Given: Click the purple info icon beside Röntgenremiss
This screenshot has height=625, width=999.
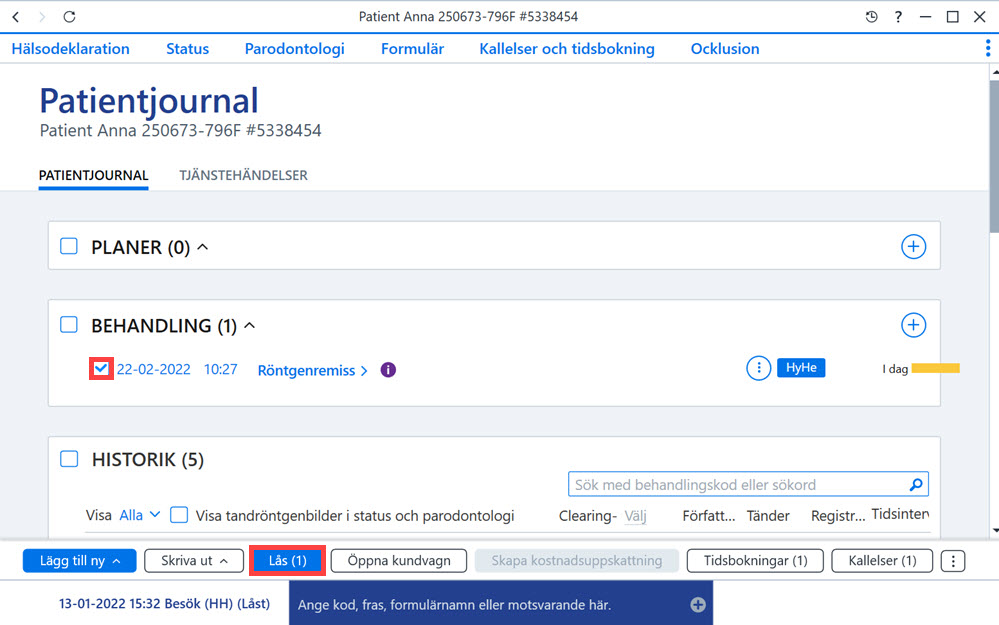Looking at the screenshot, I should click(x=388, y=370).
